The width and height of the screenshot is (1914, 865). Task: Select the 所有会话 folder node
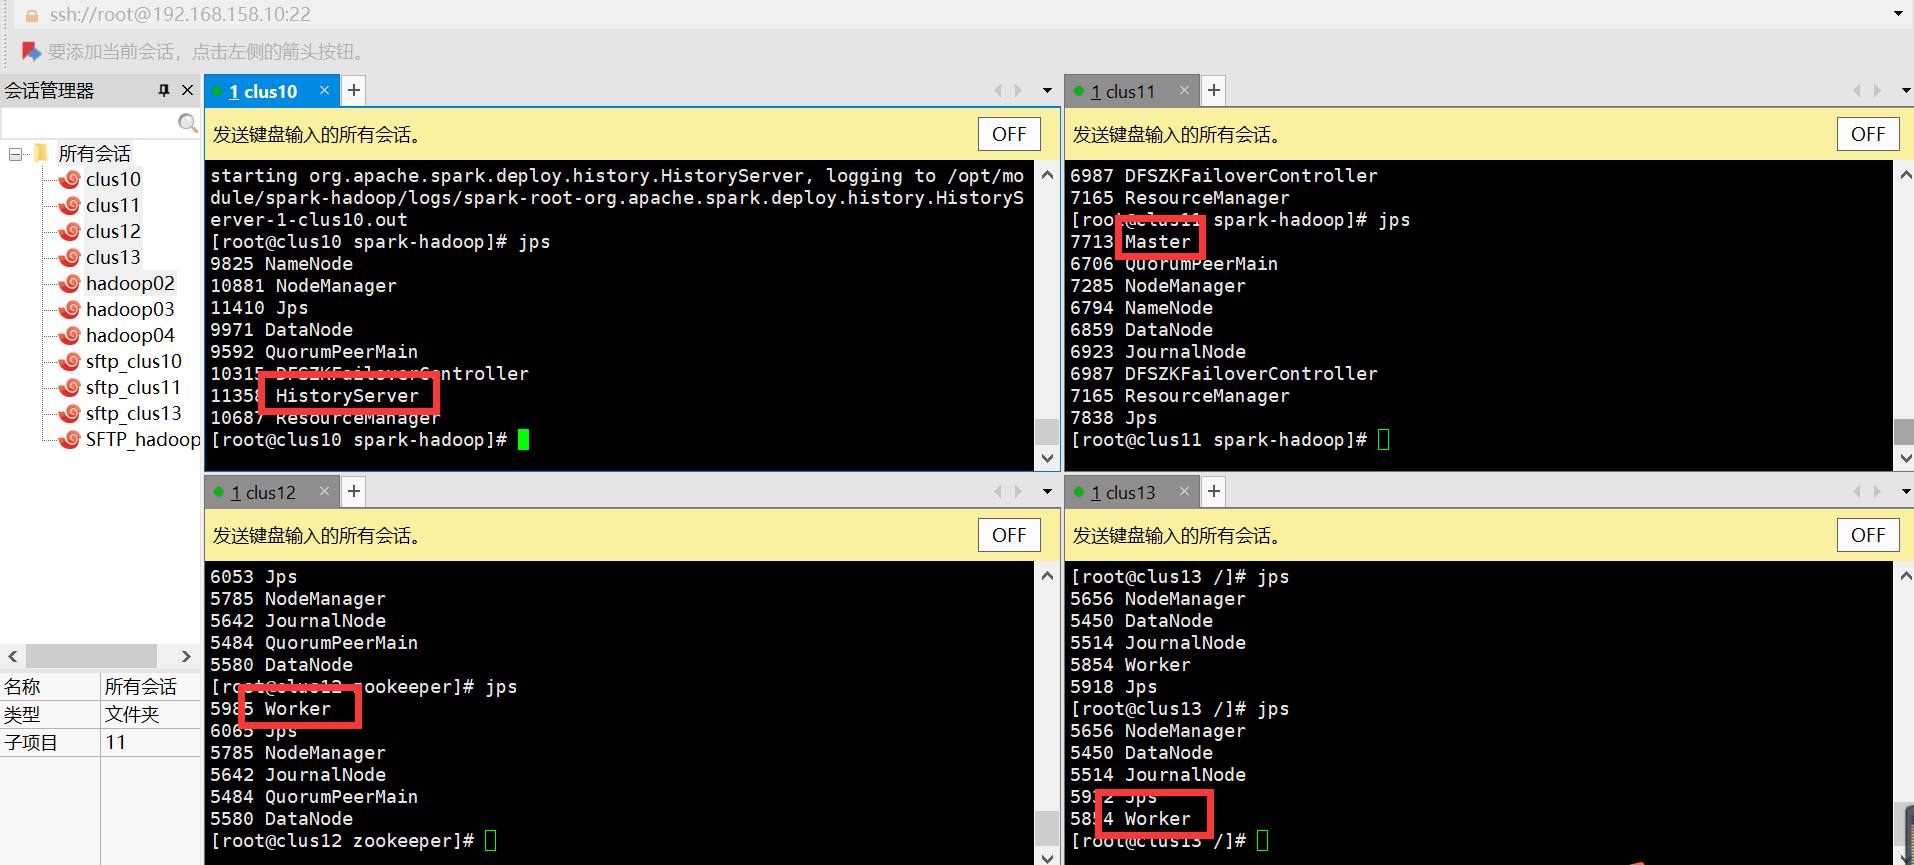94,153
